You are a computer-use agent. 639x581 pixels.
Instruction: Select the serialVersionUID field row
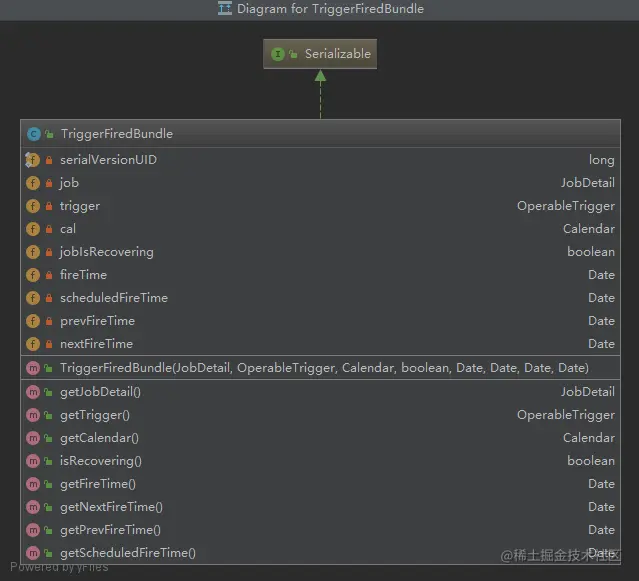pyautogui.click(x=320, y=160)
